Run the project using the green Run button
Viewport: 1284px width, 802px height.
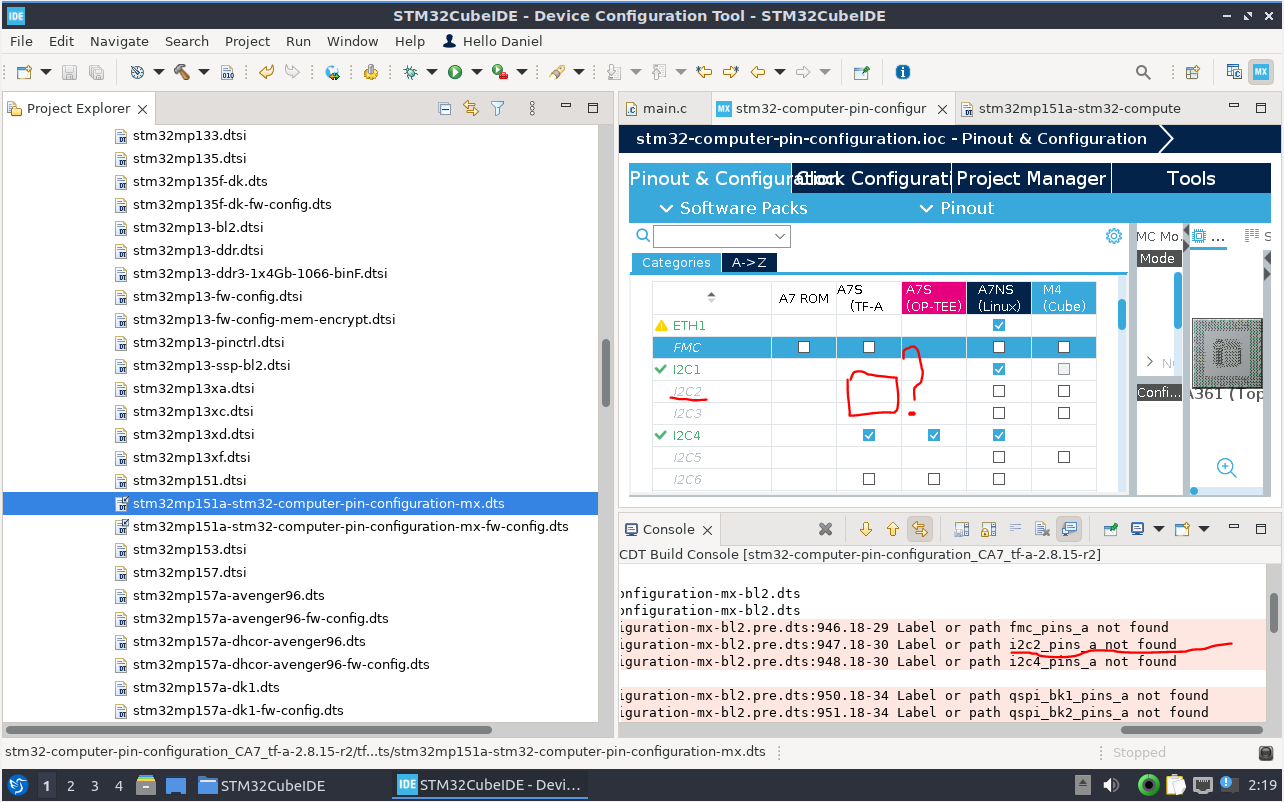pyautogui.click(x=455, y=71)
